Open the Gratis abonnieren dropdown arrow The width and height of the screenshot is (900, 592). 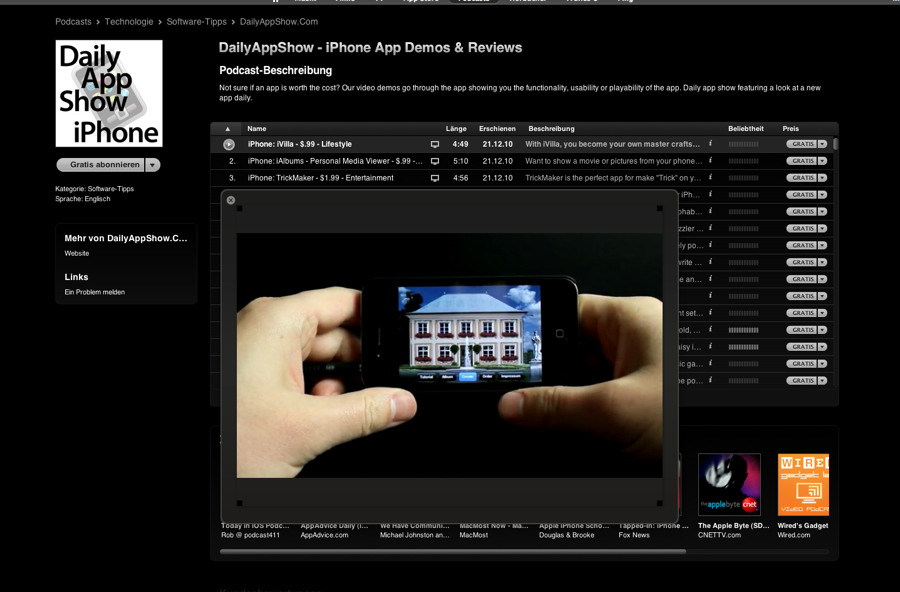[x=153, y=165]
